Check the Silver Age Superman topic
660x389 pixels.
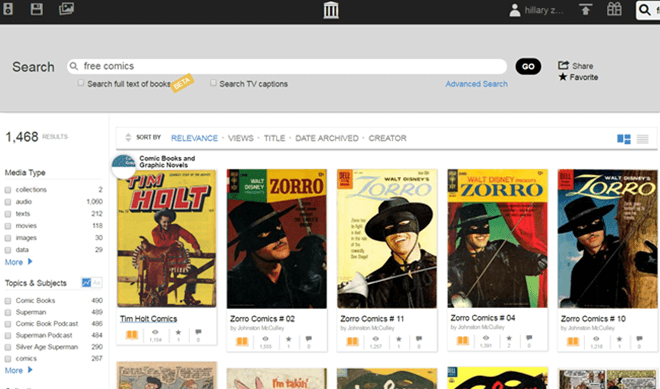pyautogui.click(x=8, y=347)
